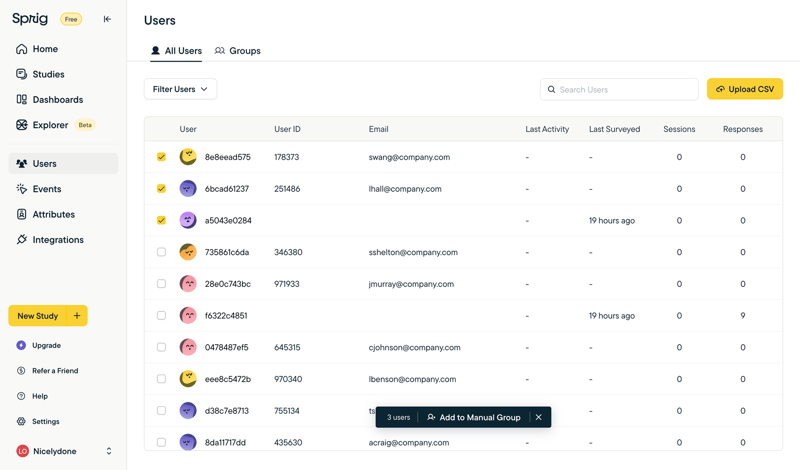
Task: Click the Explorer icon in sidebar
Action: 21,125
